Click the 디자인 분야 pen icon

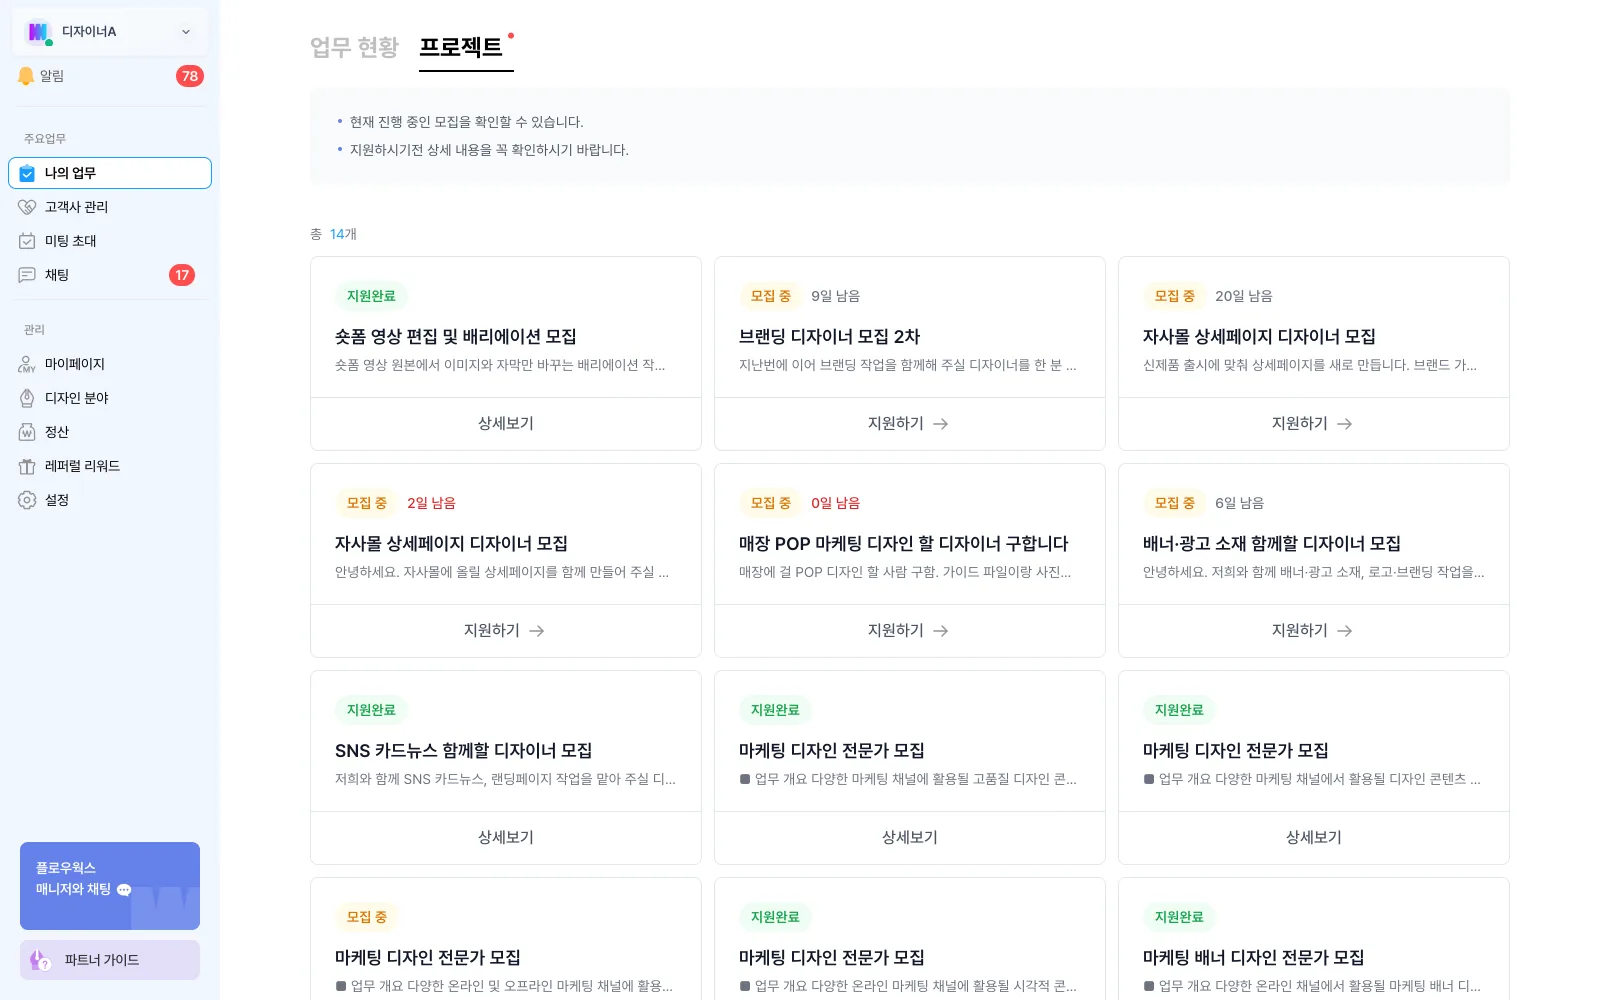(x=27, y=398)
